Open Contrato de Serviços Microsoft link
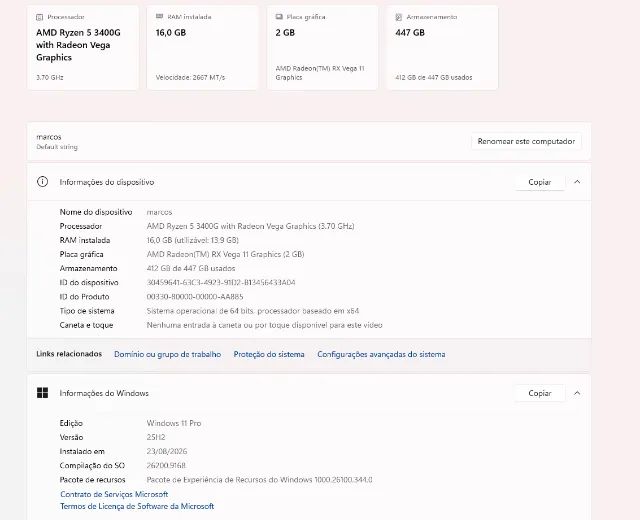 (114, 494)
